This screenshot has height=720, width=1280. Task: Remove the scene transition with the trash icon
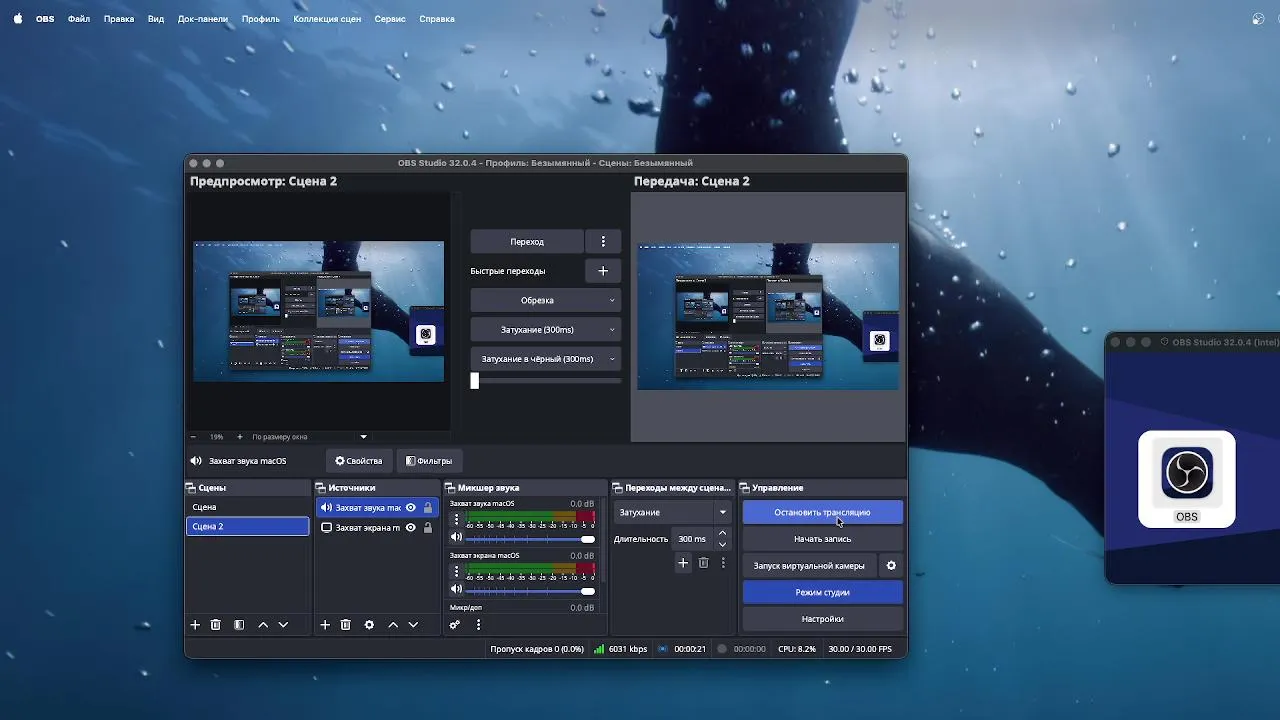tap(703, 563)
